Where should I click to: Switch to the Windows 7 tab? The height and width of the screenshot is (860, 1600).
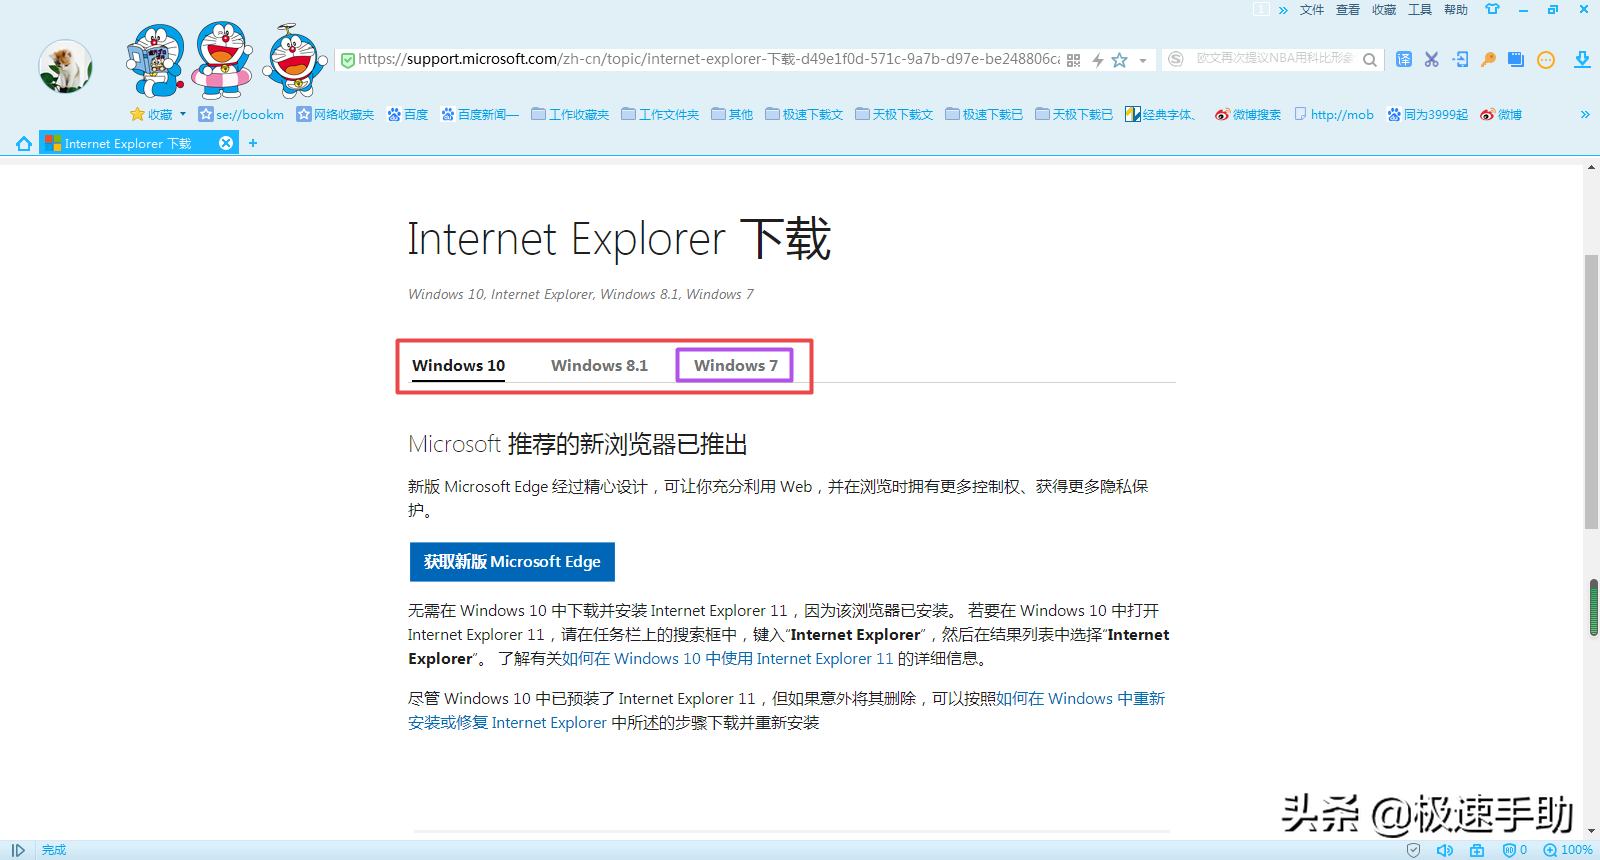pyautogui.click(x=735, y=365)
